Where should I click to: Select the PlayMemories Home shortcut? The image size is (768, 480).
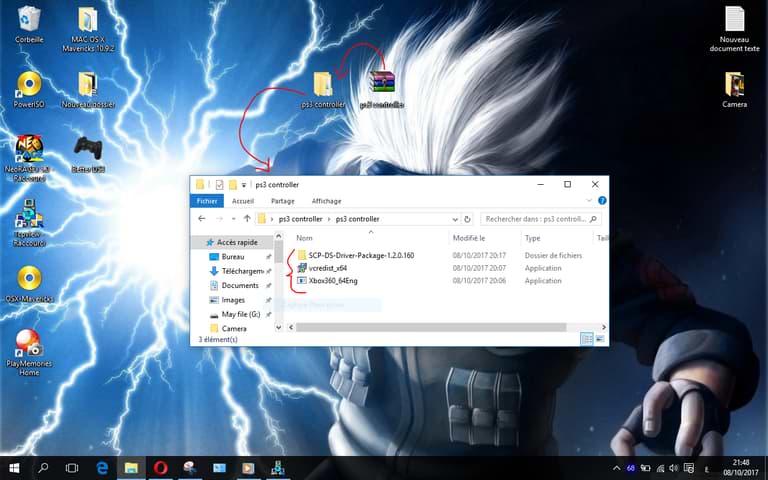click(x=29, y=353)
